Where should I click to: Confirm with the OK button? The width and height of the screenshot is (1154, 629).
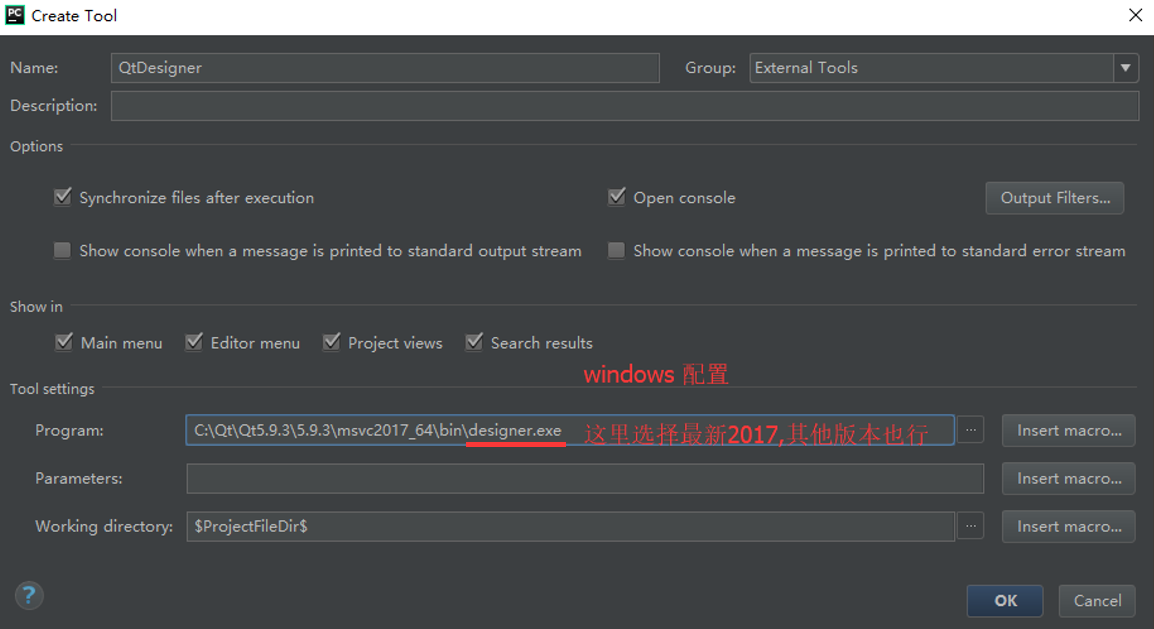(x=1005, y=600)
